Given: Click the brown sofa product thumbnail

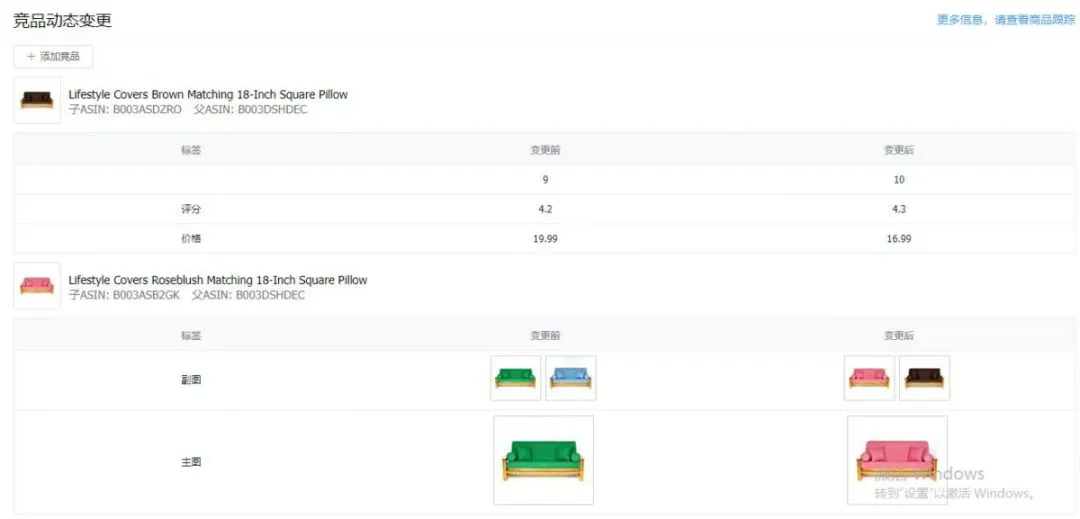Looking at the screenshot, I should 37,100.
